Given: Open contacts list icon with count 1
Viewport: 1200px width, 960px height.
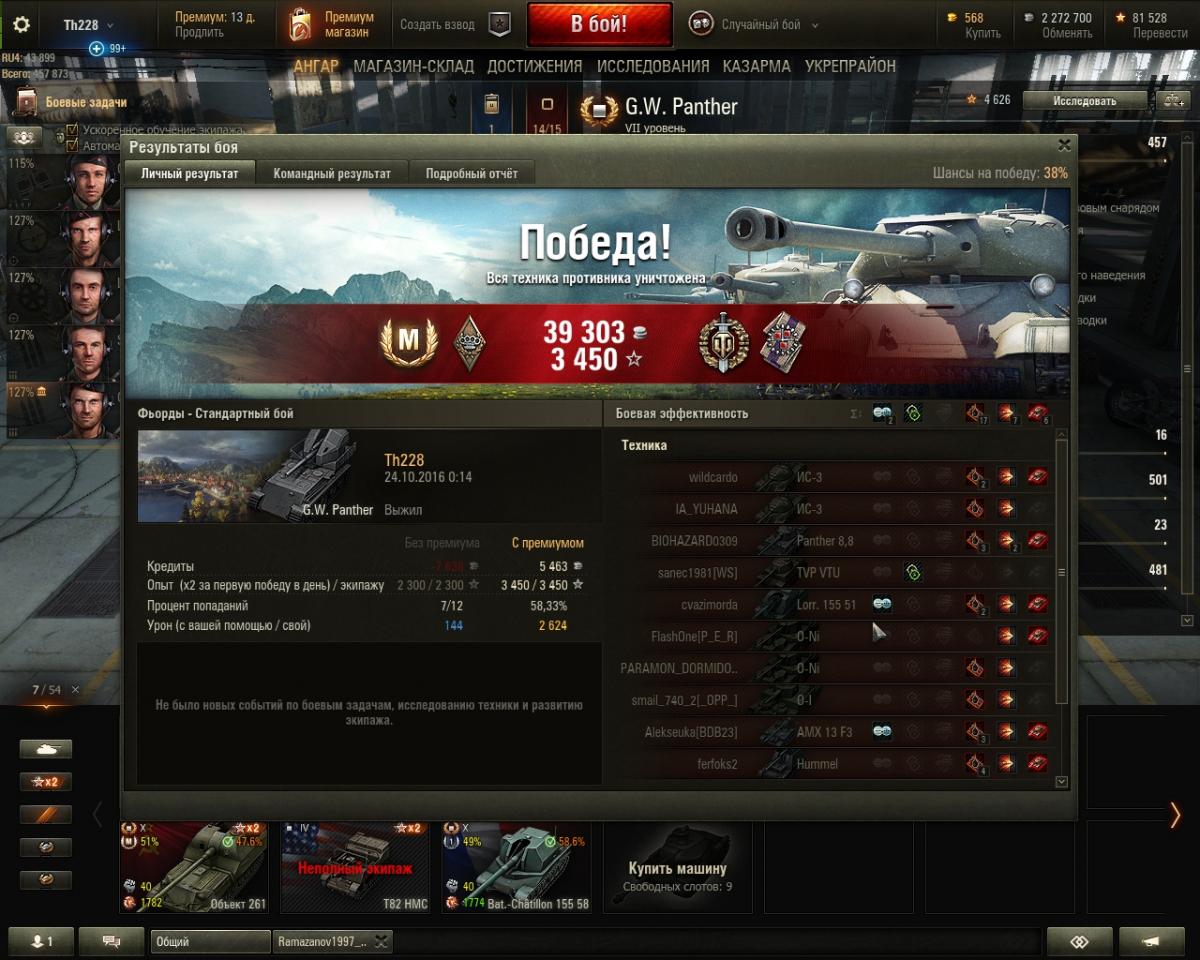Looking at the screenshot, I should [41, 941].
